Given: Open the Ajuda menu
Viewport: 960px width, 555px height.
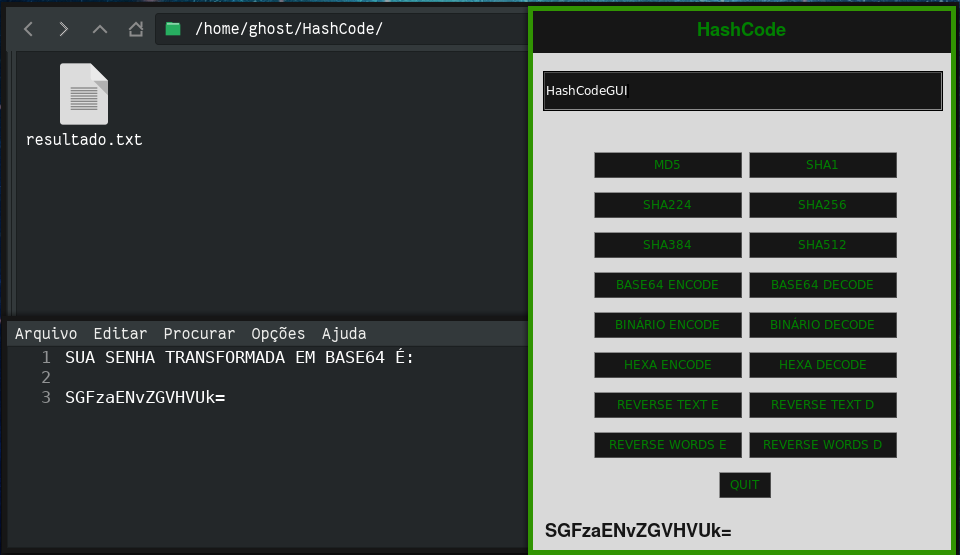Looking at the screenshot, I should (x=344, y=333).
